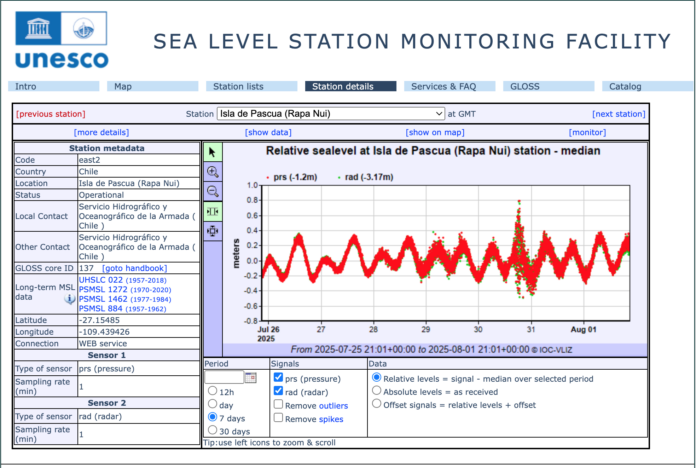Switch to the Map tab

pos(122,87)
